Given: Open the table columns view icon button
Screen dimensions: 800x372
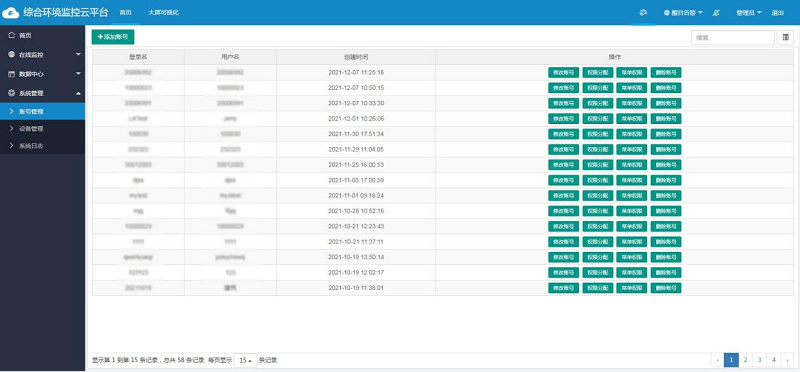Looking at the screenshot, I should coord(785,37).
